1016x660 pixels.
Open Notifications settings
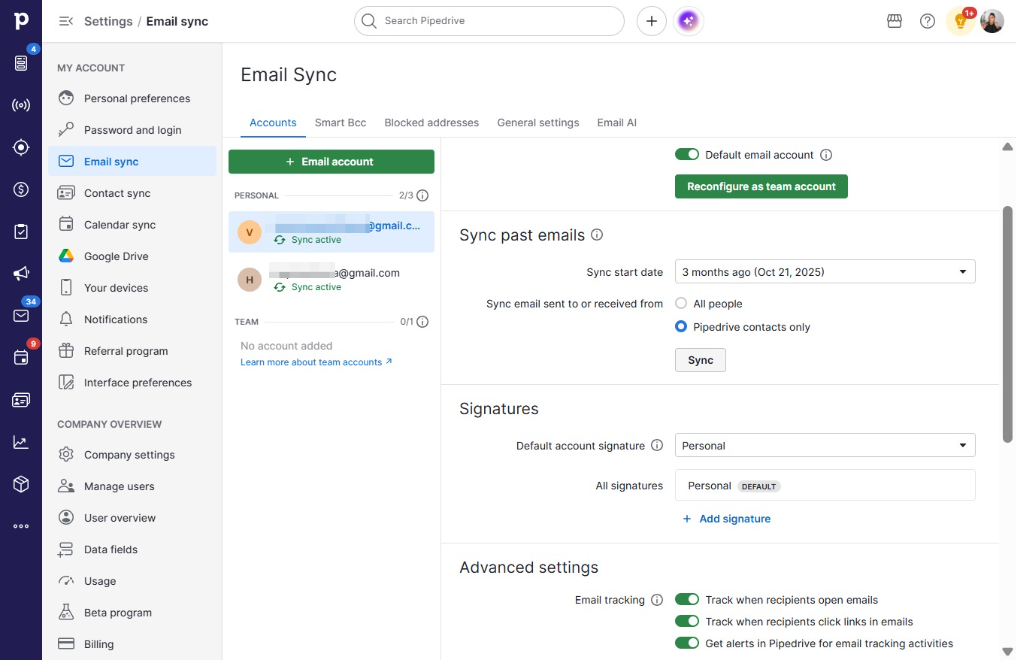point(132,319)
